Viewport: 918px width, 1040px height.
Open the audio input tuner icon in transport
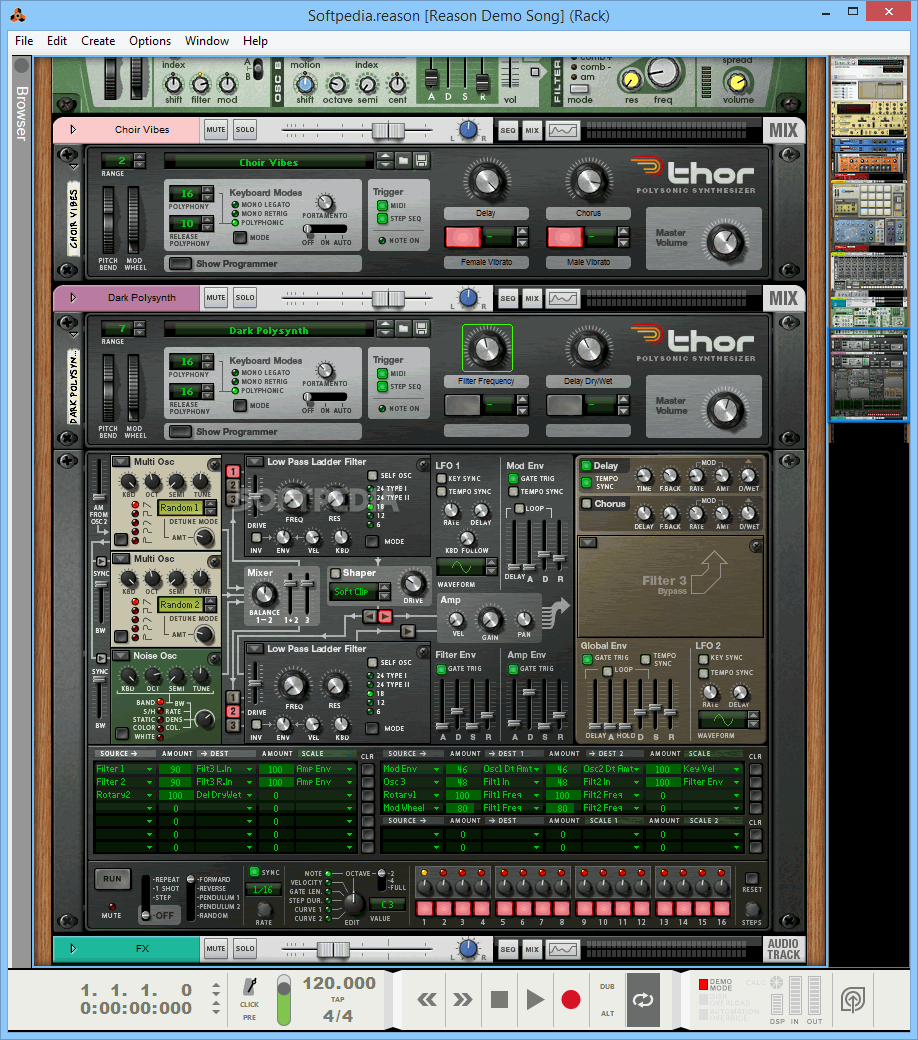coord(853,1000)
